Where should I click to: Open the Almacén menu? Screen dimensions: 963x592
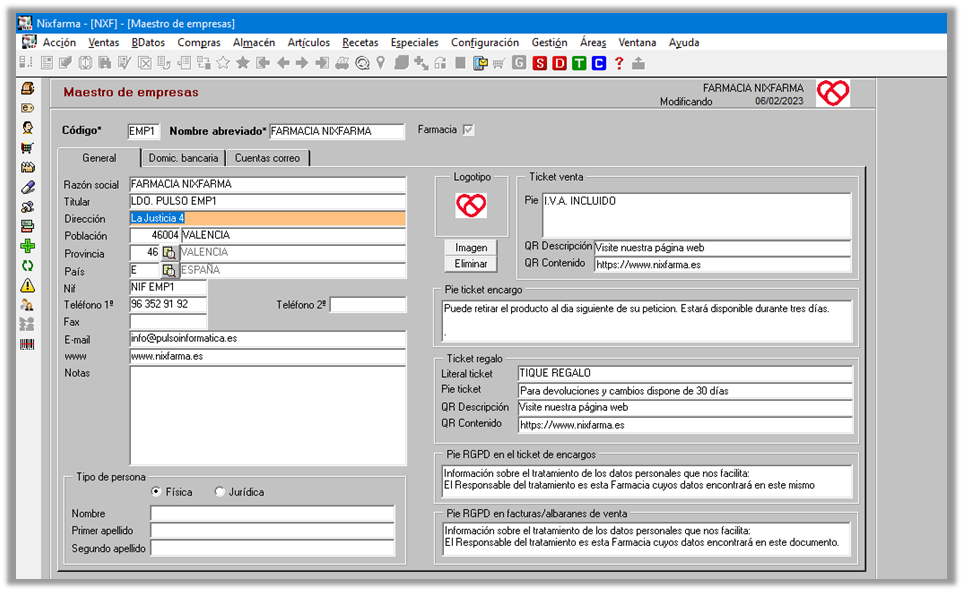point(254,42)
